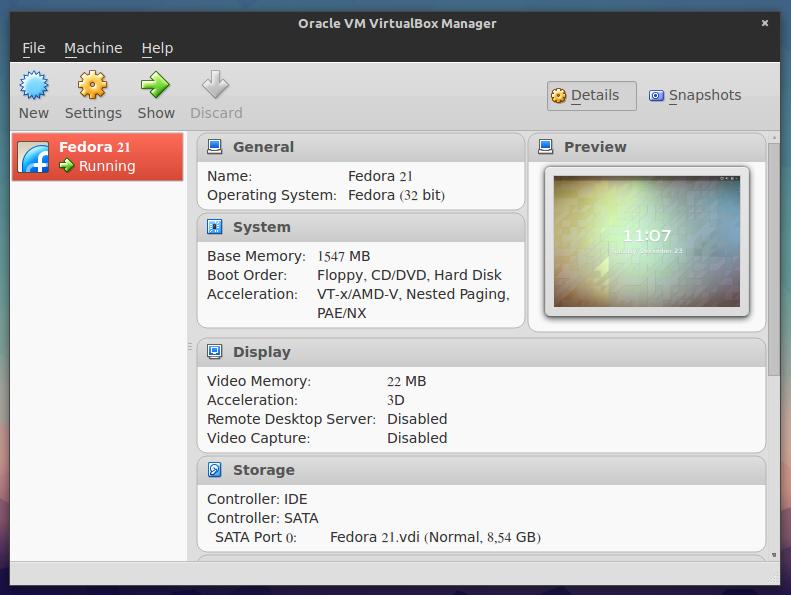The height and width of the screenshot is (595, 791).
Task: Click the Display section monitor icon
Action: tap(214, 352)
